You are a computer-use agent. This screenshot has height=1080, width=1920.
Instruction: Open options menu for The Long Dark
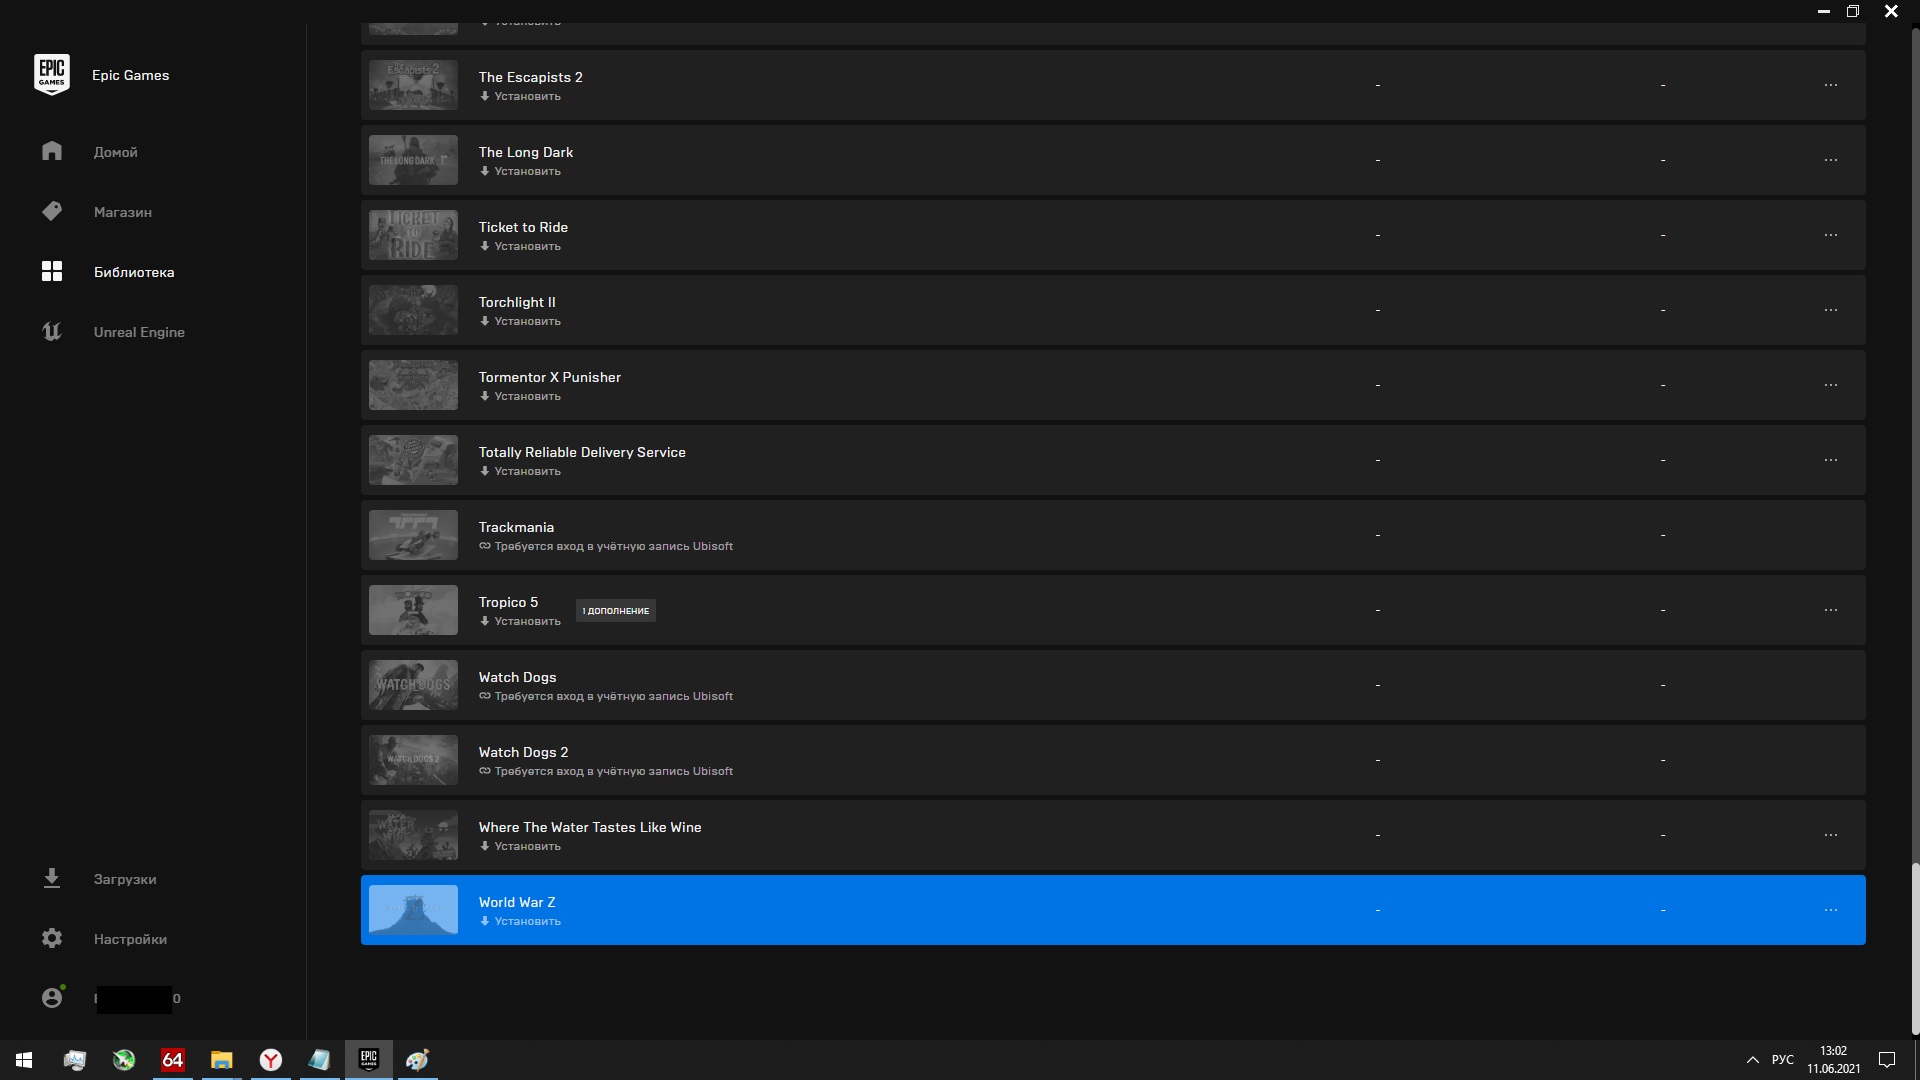[1831, 160]
